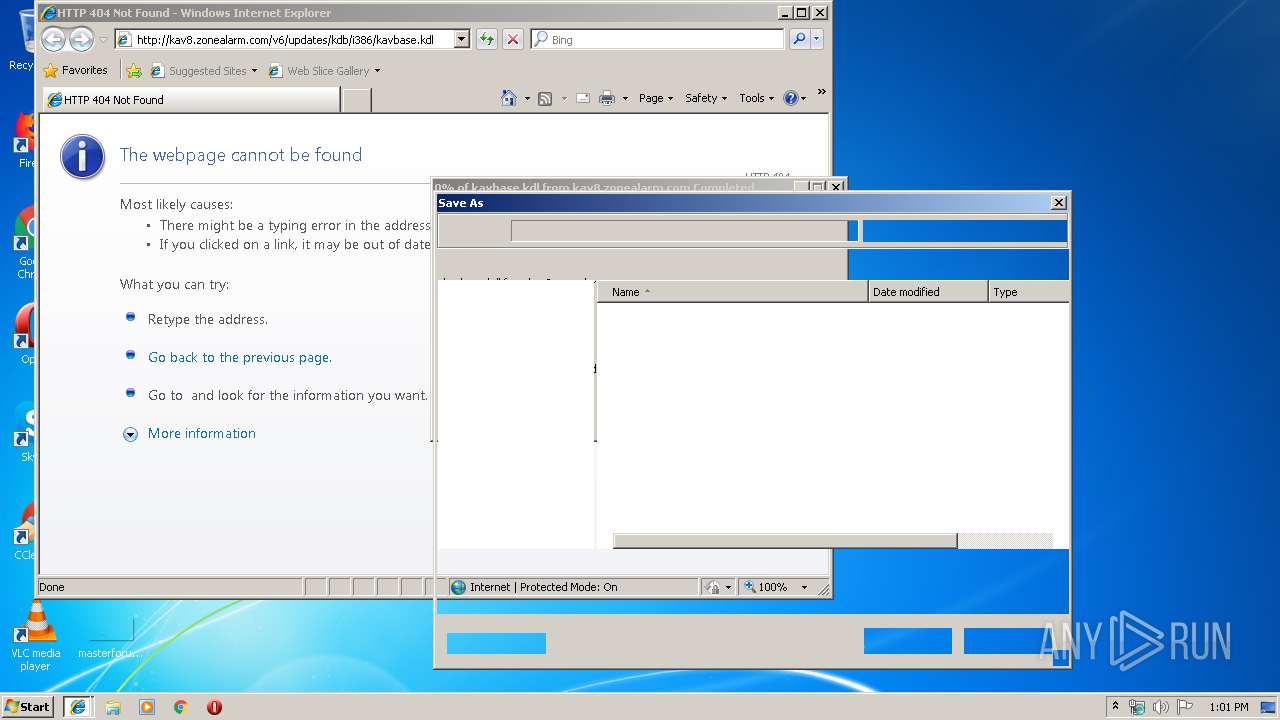
Task: Click the 1:01 PM taskbar clock
Action: [1229, 707]
